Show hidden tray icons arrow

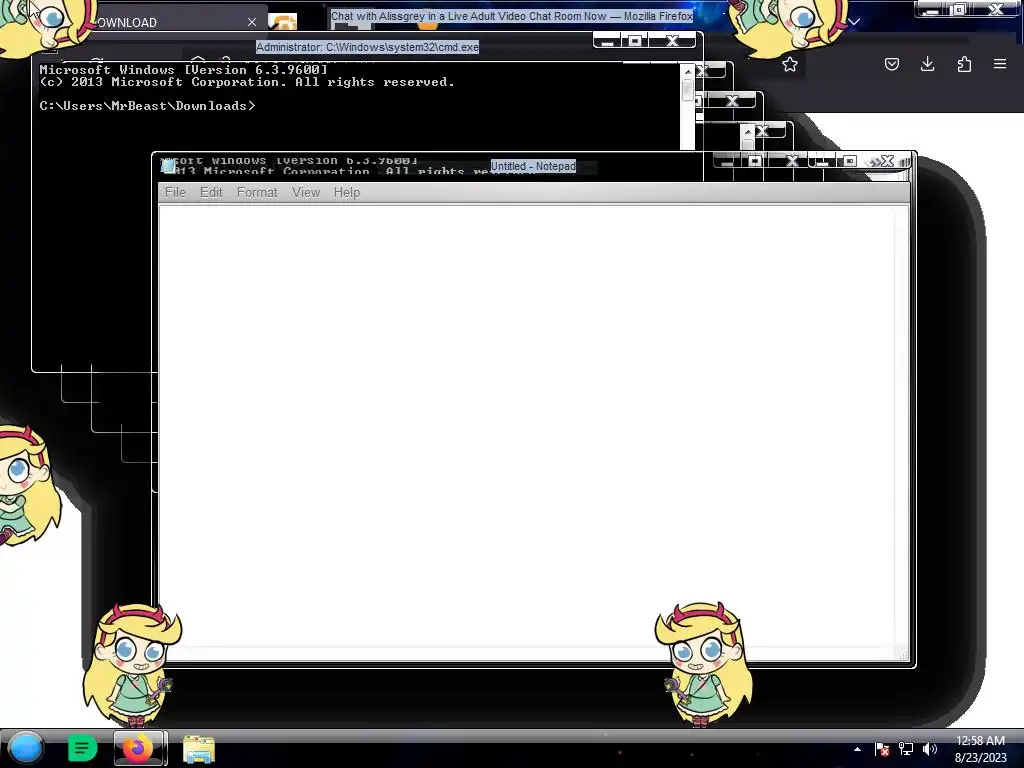pyautogui.click(x=857, y=749)
